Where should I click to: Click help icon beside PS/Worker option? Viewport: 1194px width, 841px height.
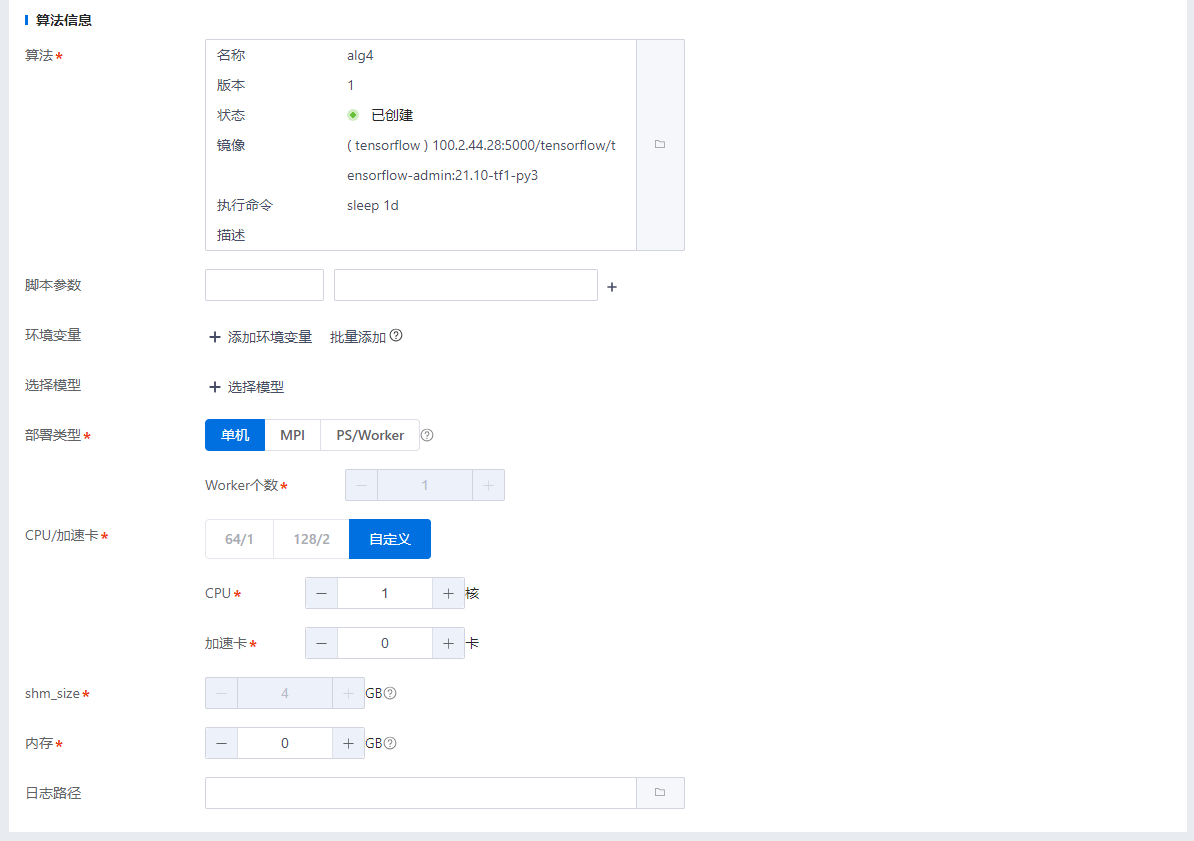(427, 435)
